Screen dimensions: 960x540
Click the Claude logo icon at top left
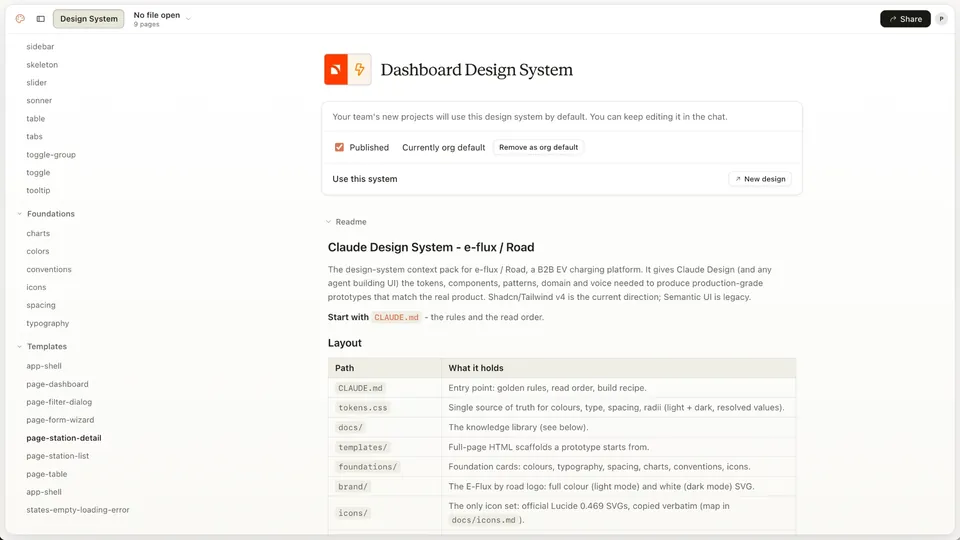click(x=20, y=19)
